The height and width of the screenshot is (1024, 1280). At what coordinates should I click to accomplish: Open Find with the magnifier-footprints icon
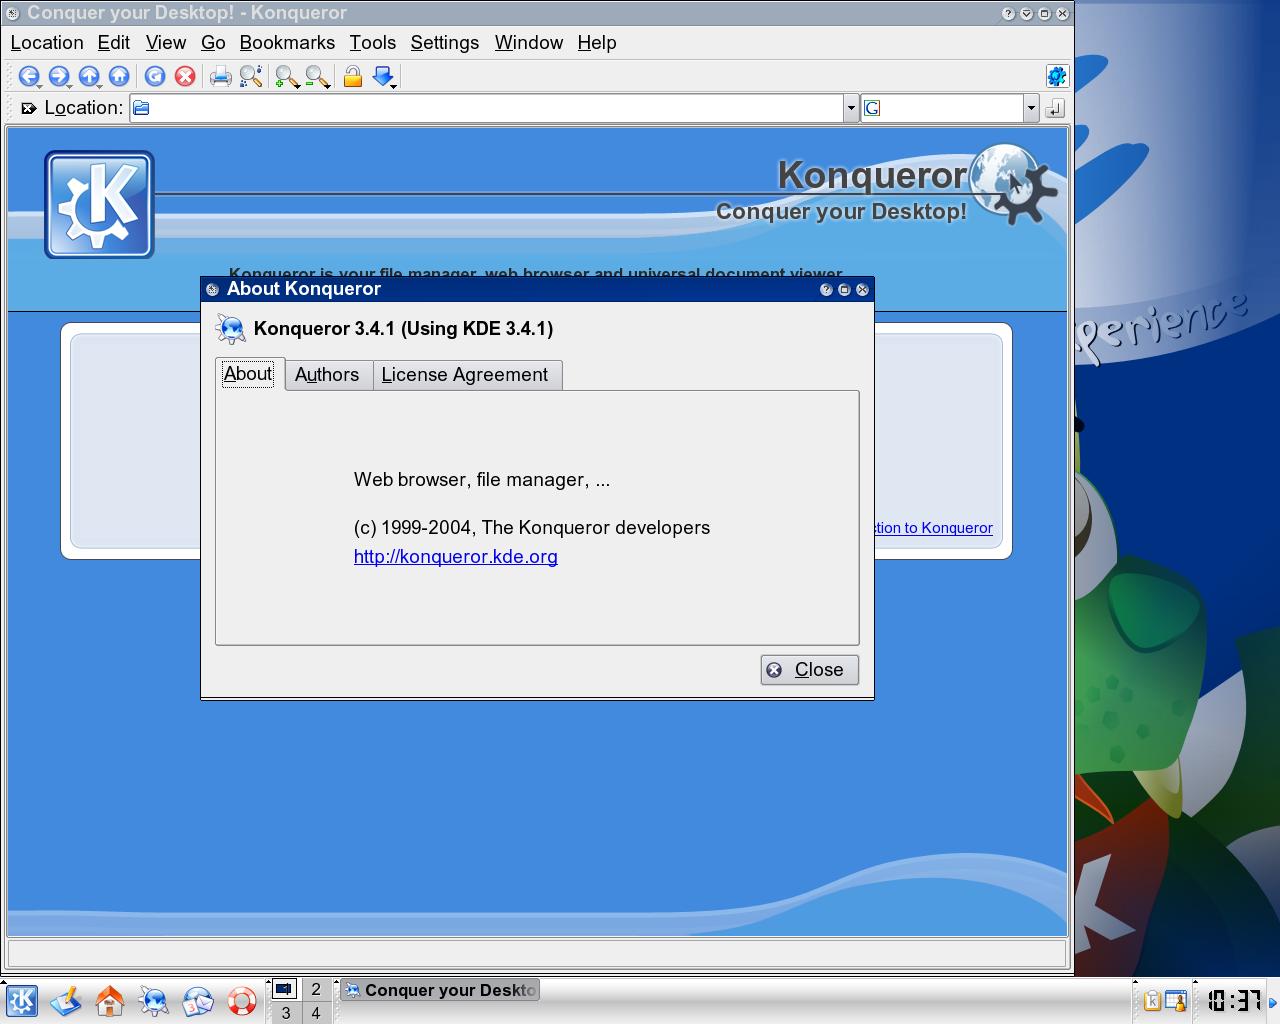coord(251,76)
